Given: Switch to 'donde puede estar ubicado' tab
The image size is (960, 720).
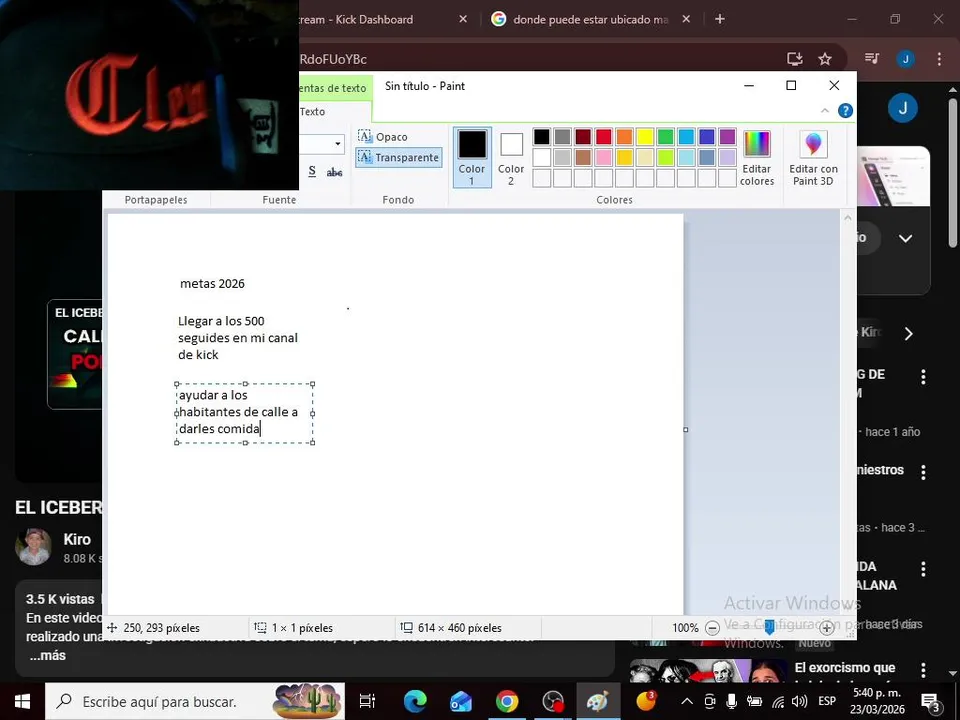Looking at the screenshot, I should coord(590,20).
